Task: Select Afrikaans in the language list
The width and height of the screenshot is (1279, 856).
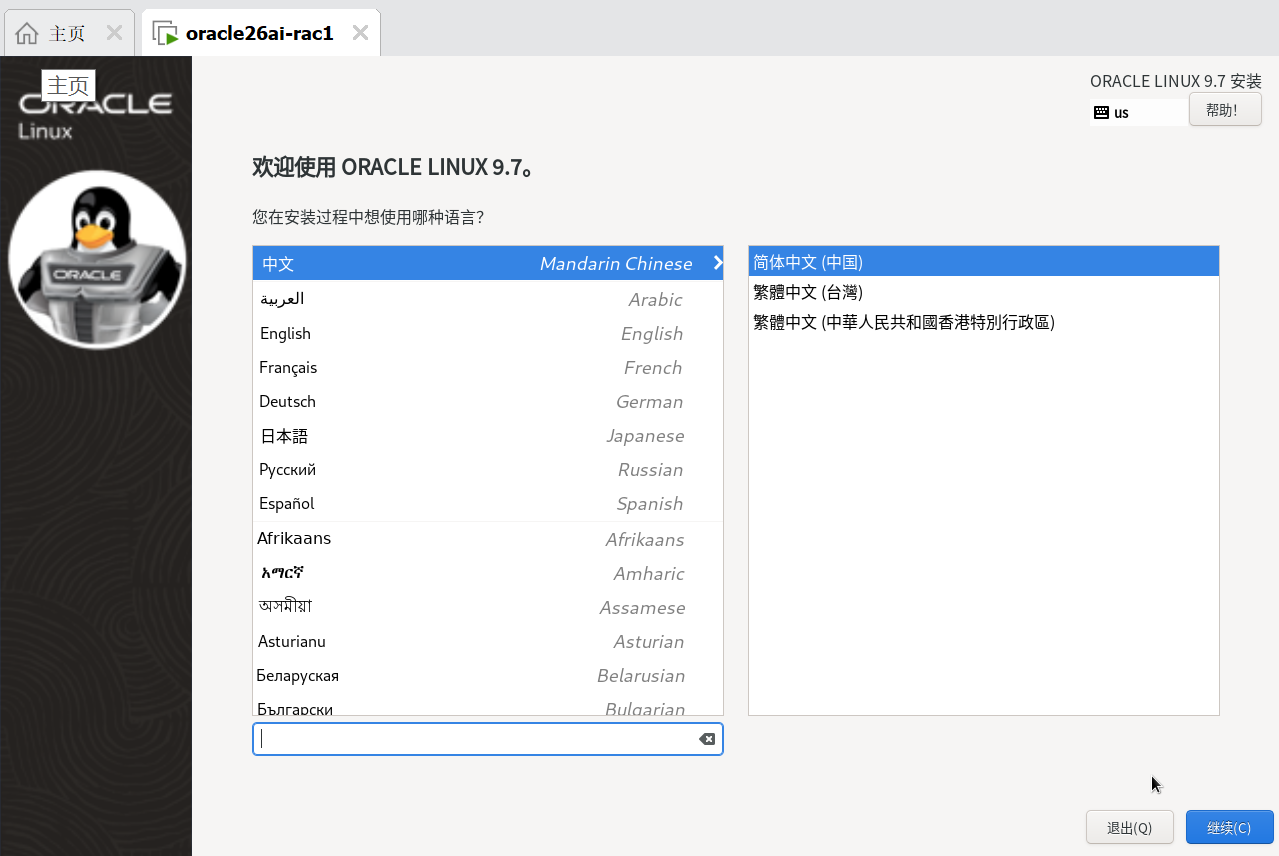Action: pos(488,539)
